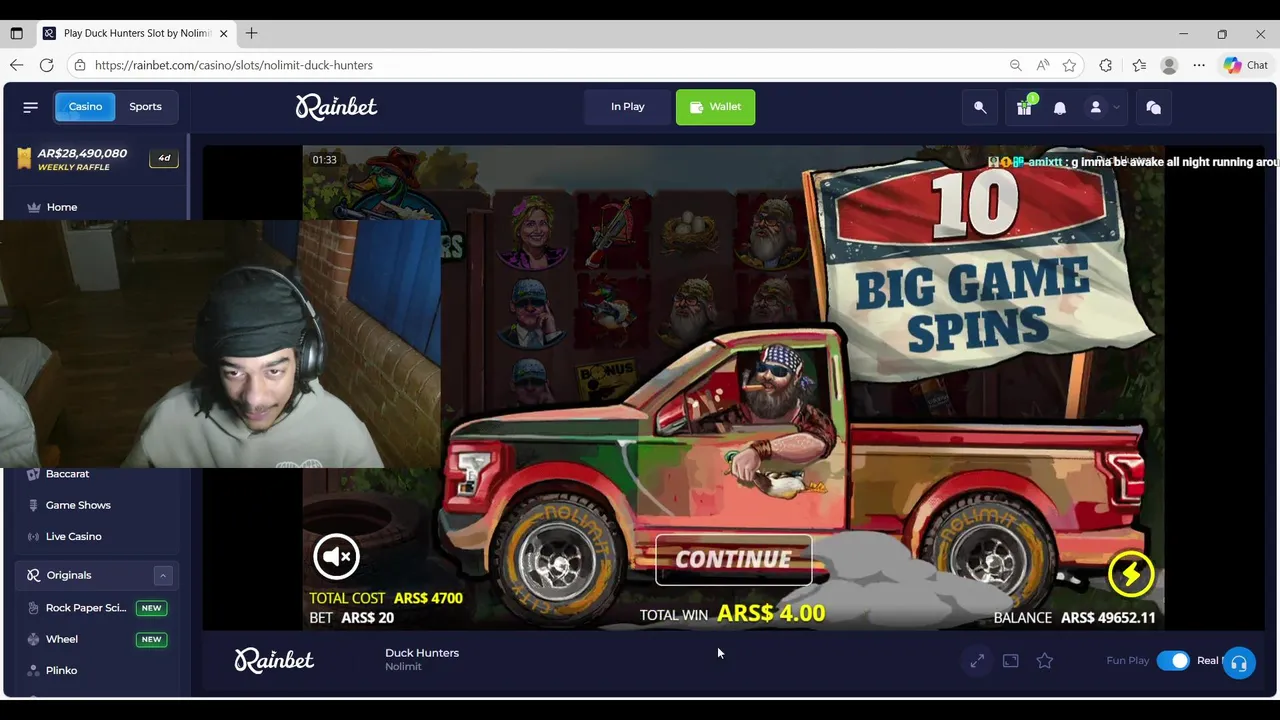Open the Wheel original game
This screenshot has height=720, width=1280.
[98, 639]
